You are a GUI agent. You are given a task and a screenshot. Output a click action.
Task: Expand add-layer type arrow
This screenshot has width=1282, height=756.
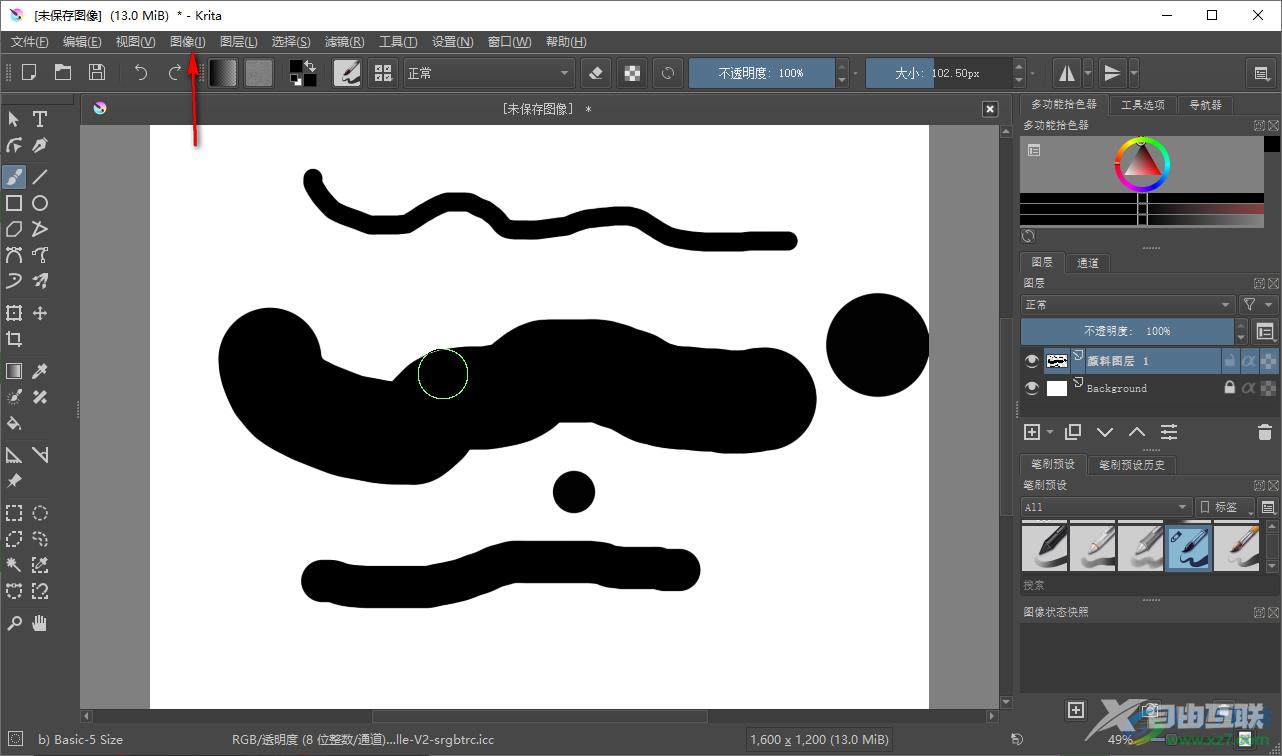1050,432
